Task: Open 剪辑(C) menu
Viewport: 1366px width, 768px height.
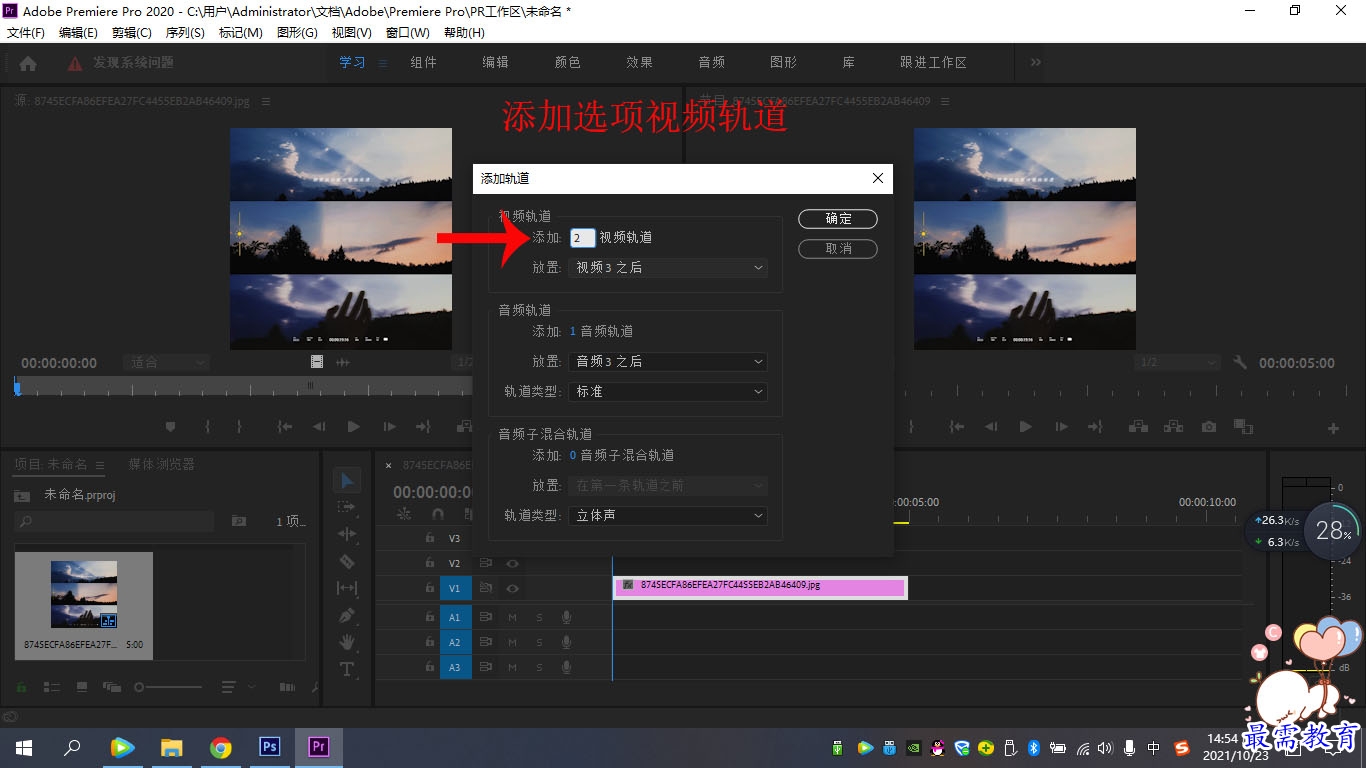Action: click(x=132, y=32)
